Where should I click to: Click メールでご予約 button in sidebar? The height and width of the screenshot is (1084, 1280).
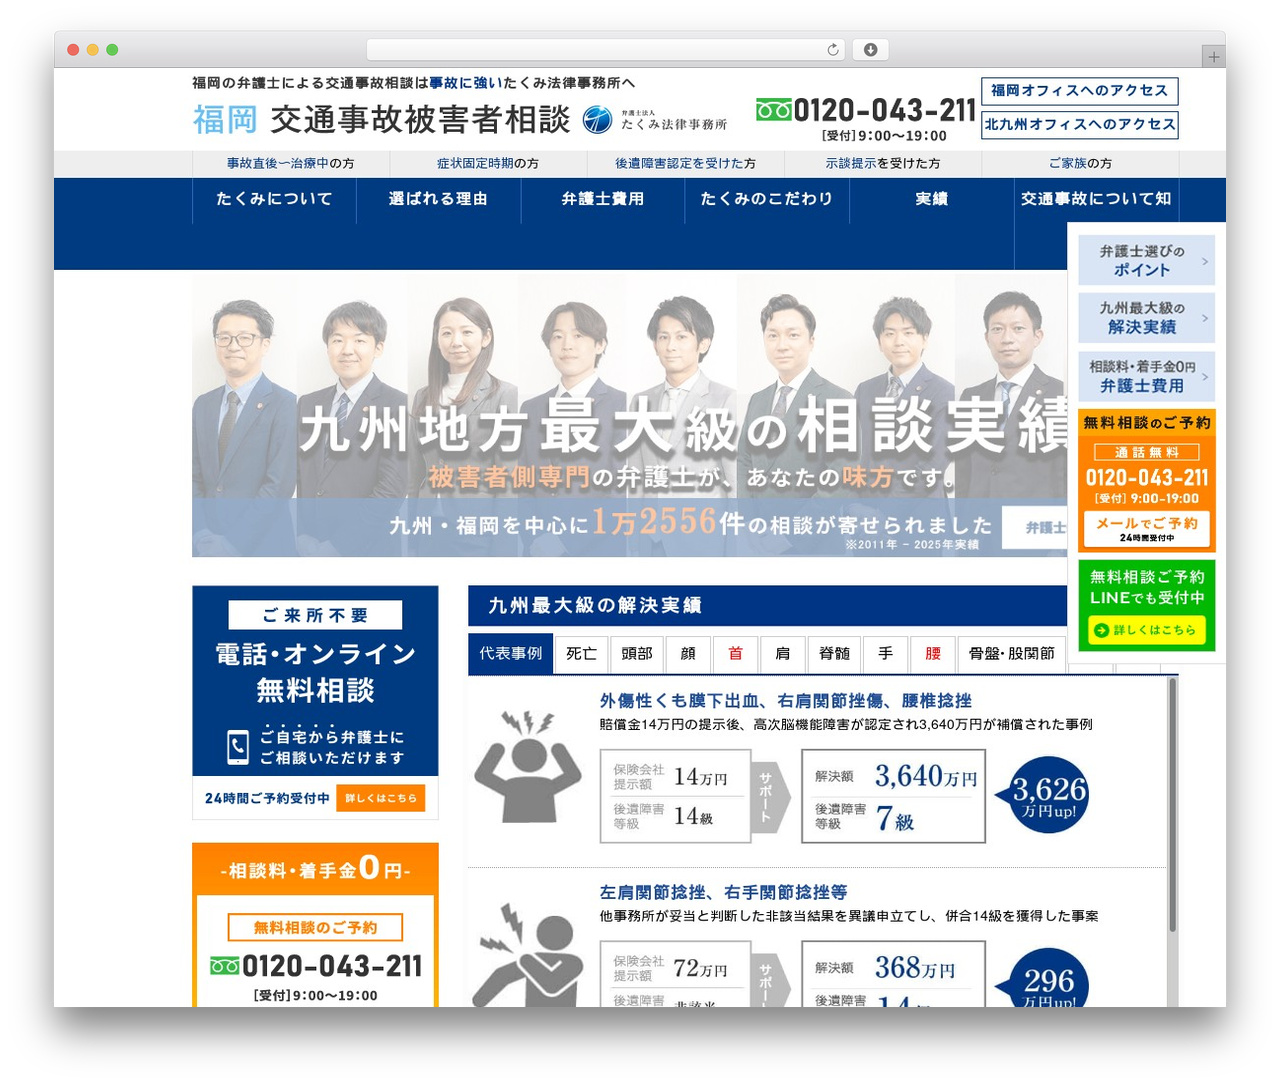coord(1146,528)
